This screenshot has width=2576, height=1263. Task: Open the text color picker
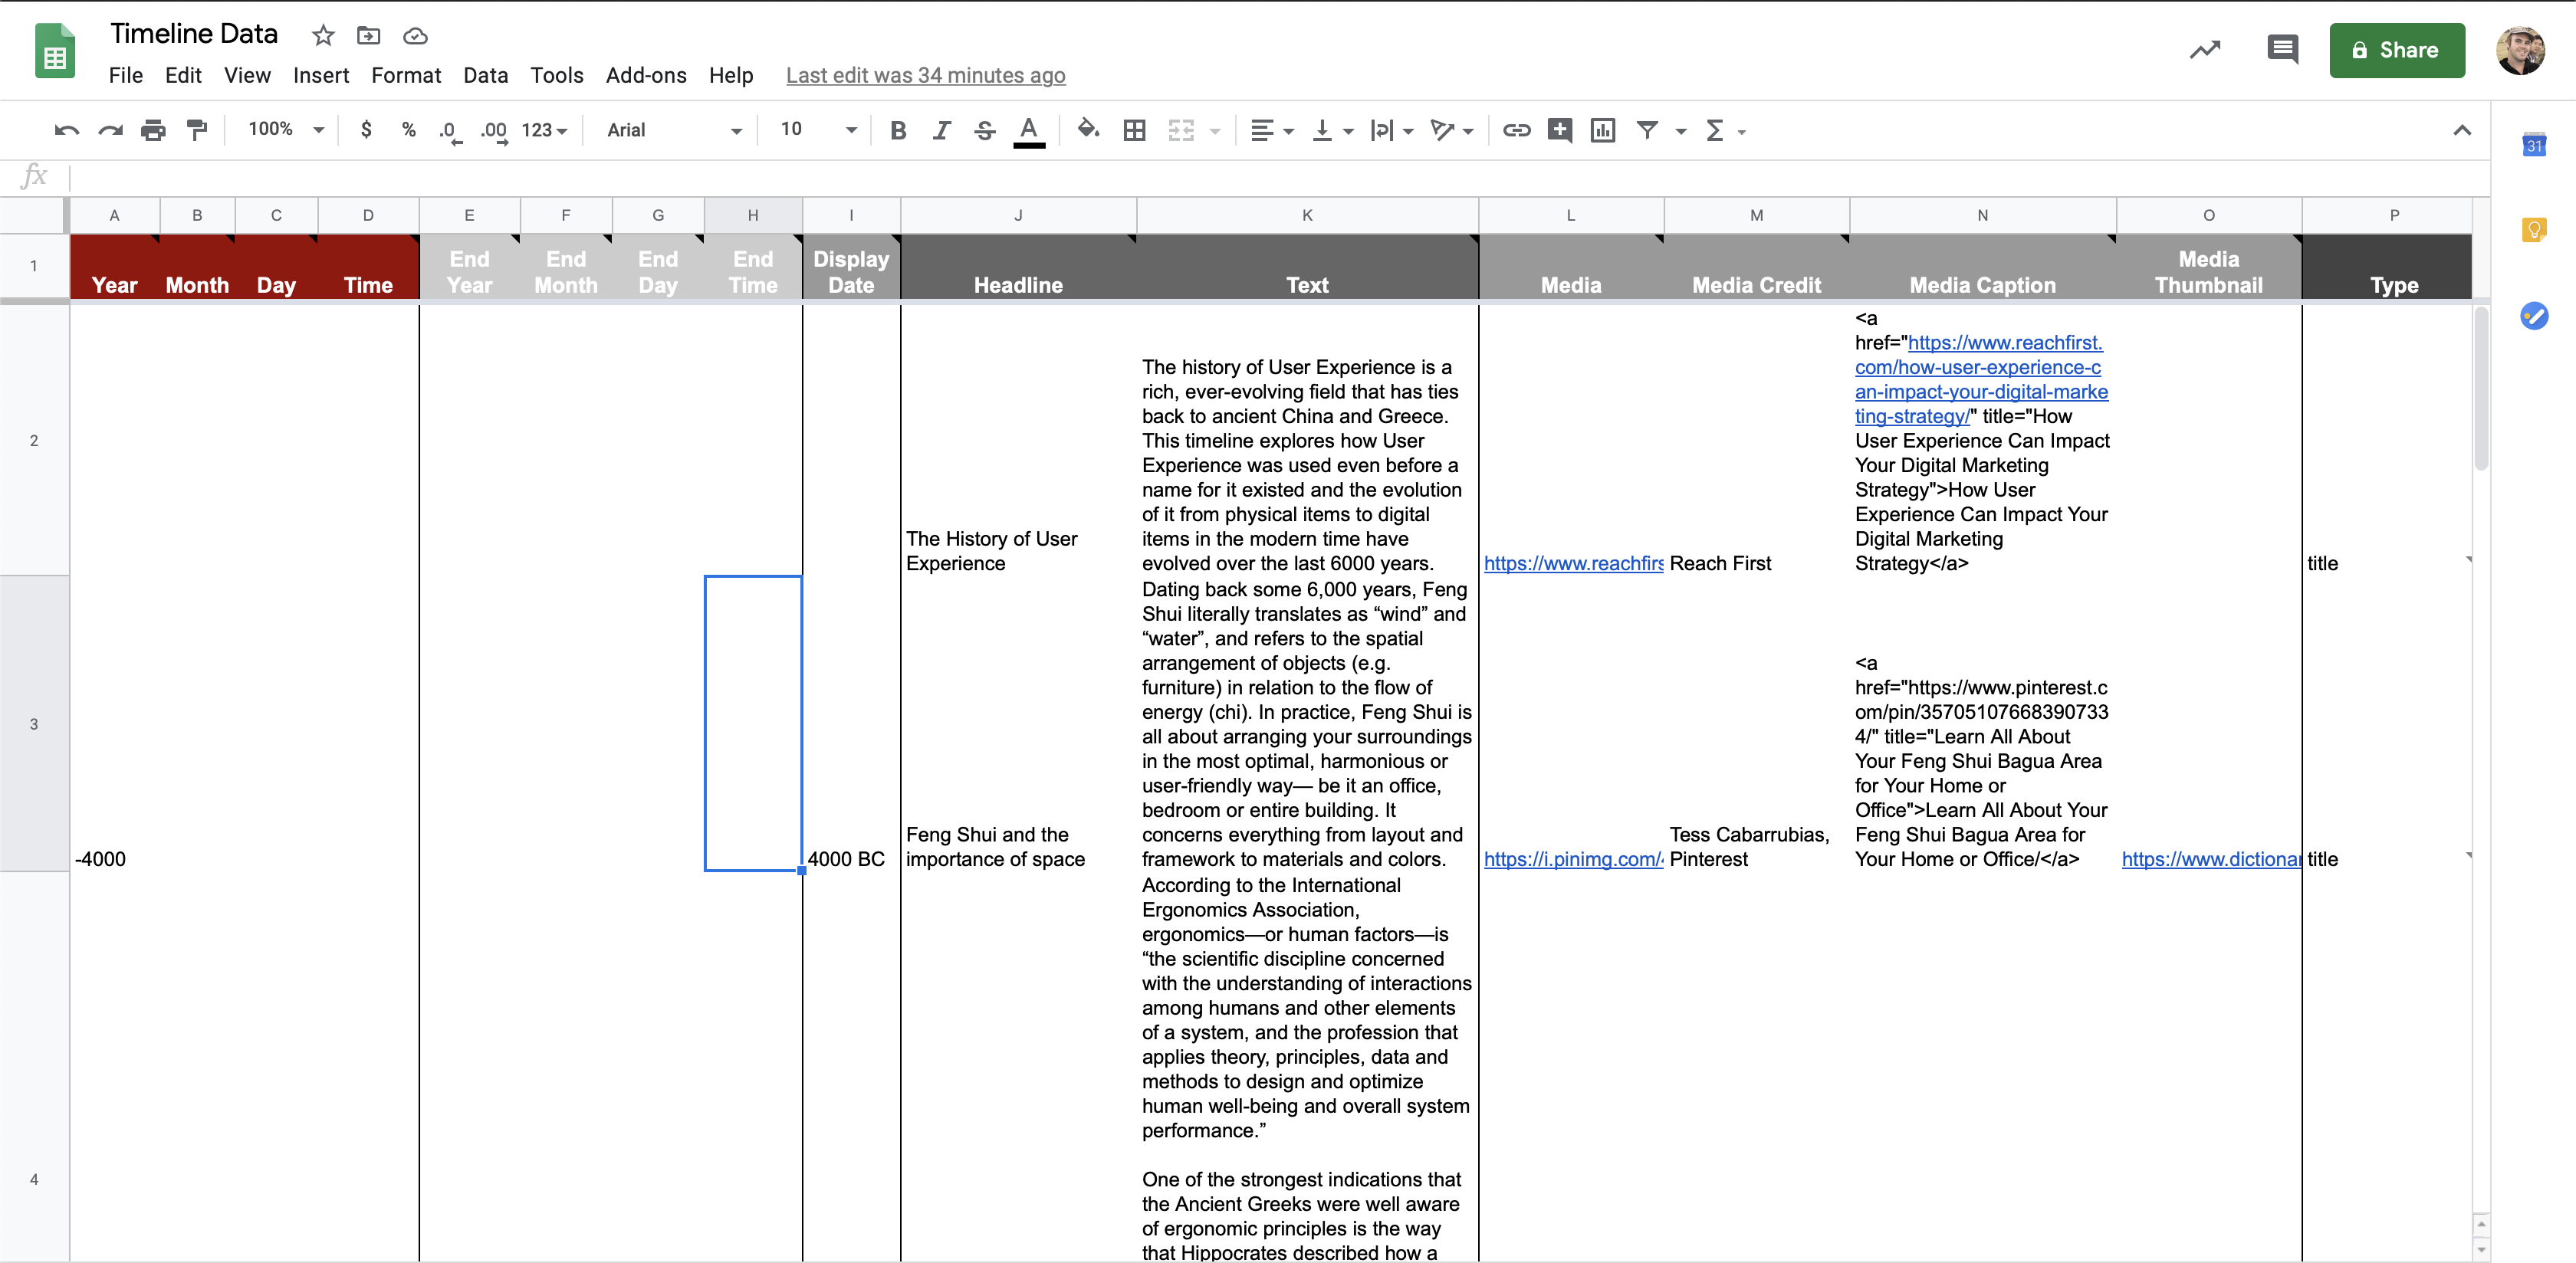click(x=1028, y=130)
